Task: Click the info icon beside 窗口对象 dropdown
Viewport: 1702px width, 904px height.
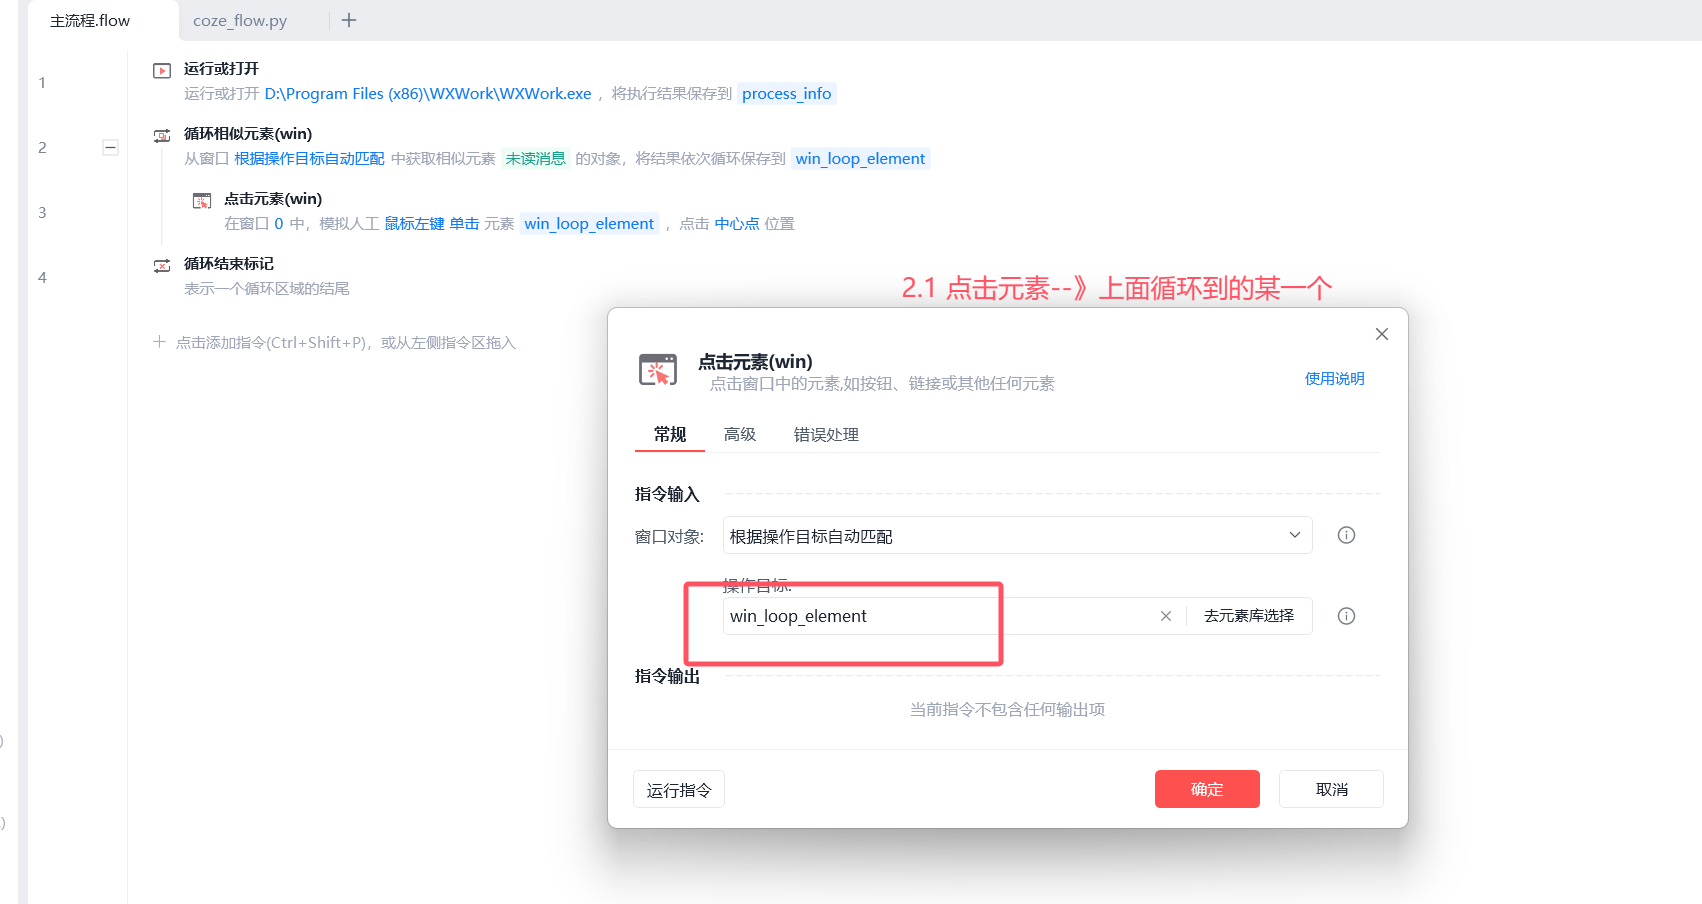Action: point(1346,535)
